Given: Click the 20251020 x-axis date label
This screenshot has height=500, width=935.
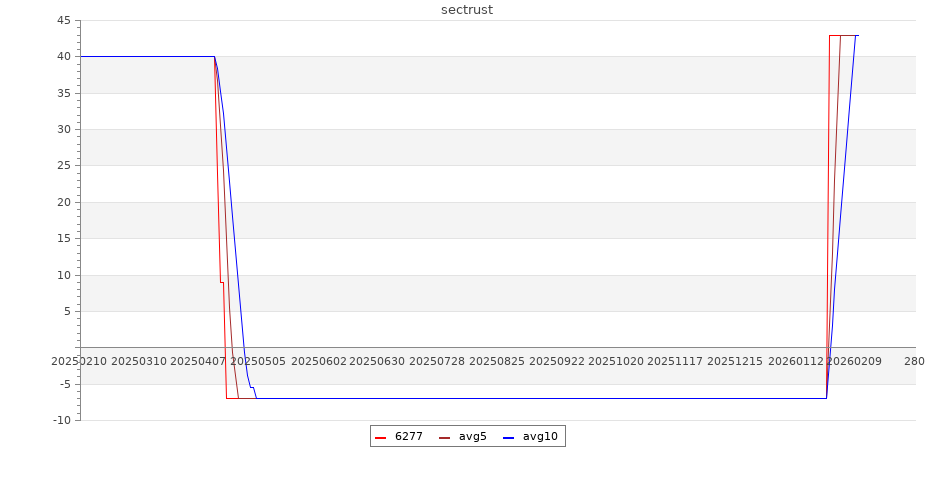Looking at the screenshot, I should coord(616,361).
